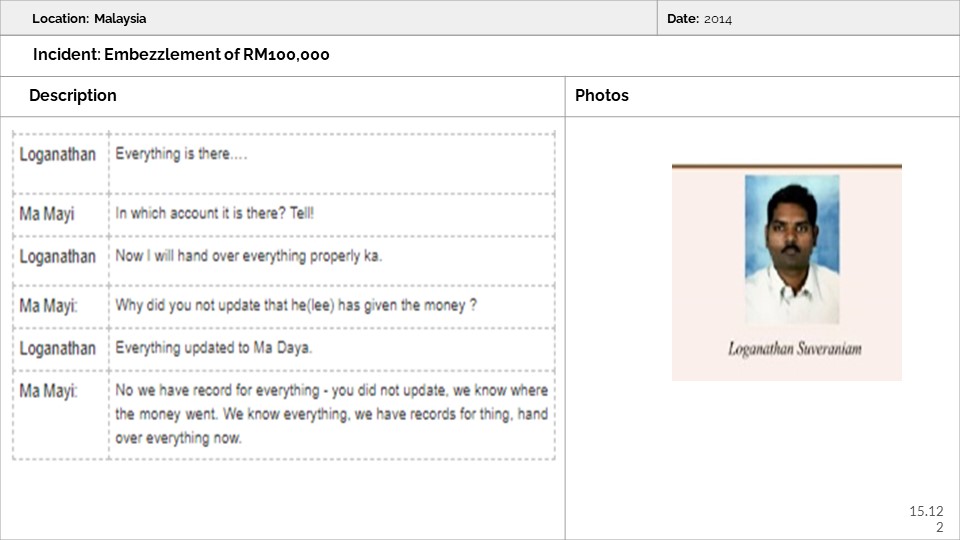Click the portrait photo in Photos
The height and width of the screenshot is (540, 960).
coord(792,249)
